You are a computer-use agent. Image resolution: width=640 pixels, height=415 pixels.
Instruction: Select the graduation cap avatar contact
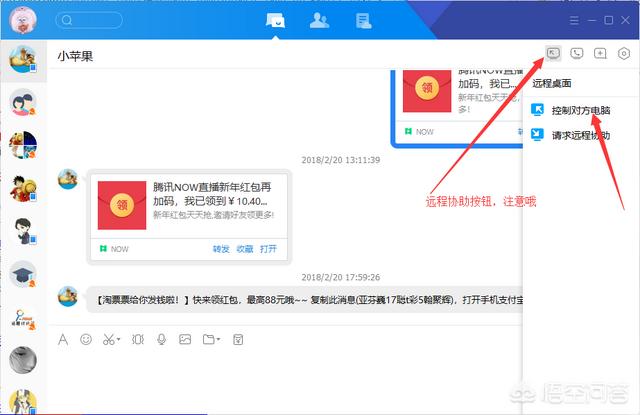click(22, 273)
